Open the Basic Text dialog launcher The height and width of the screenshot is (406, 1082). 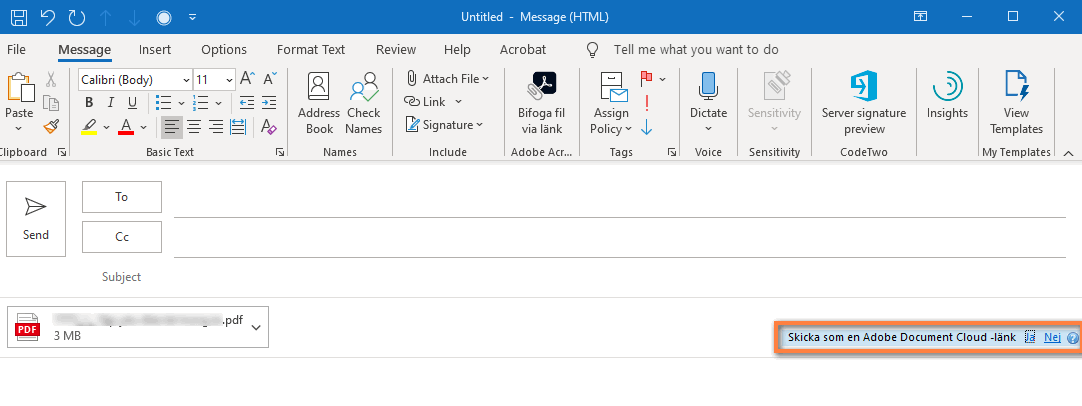tap(280, 152)
